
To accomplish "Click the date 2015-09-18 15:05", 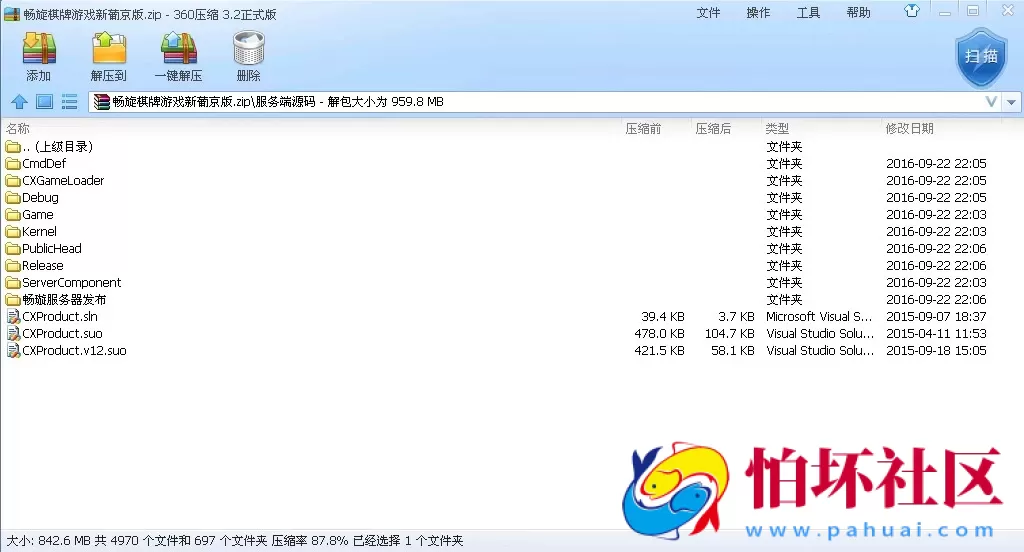I will click(936, 350).
